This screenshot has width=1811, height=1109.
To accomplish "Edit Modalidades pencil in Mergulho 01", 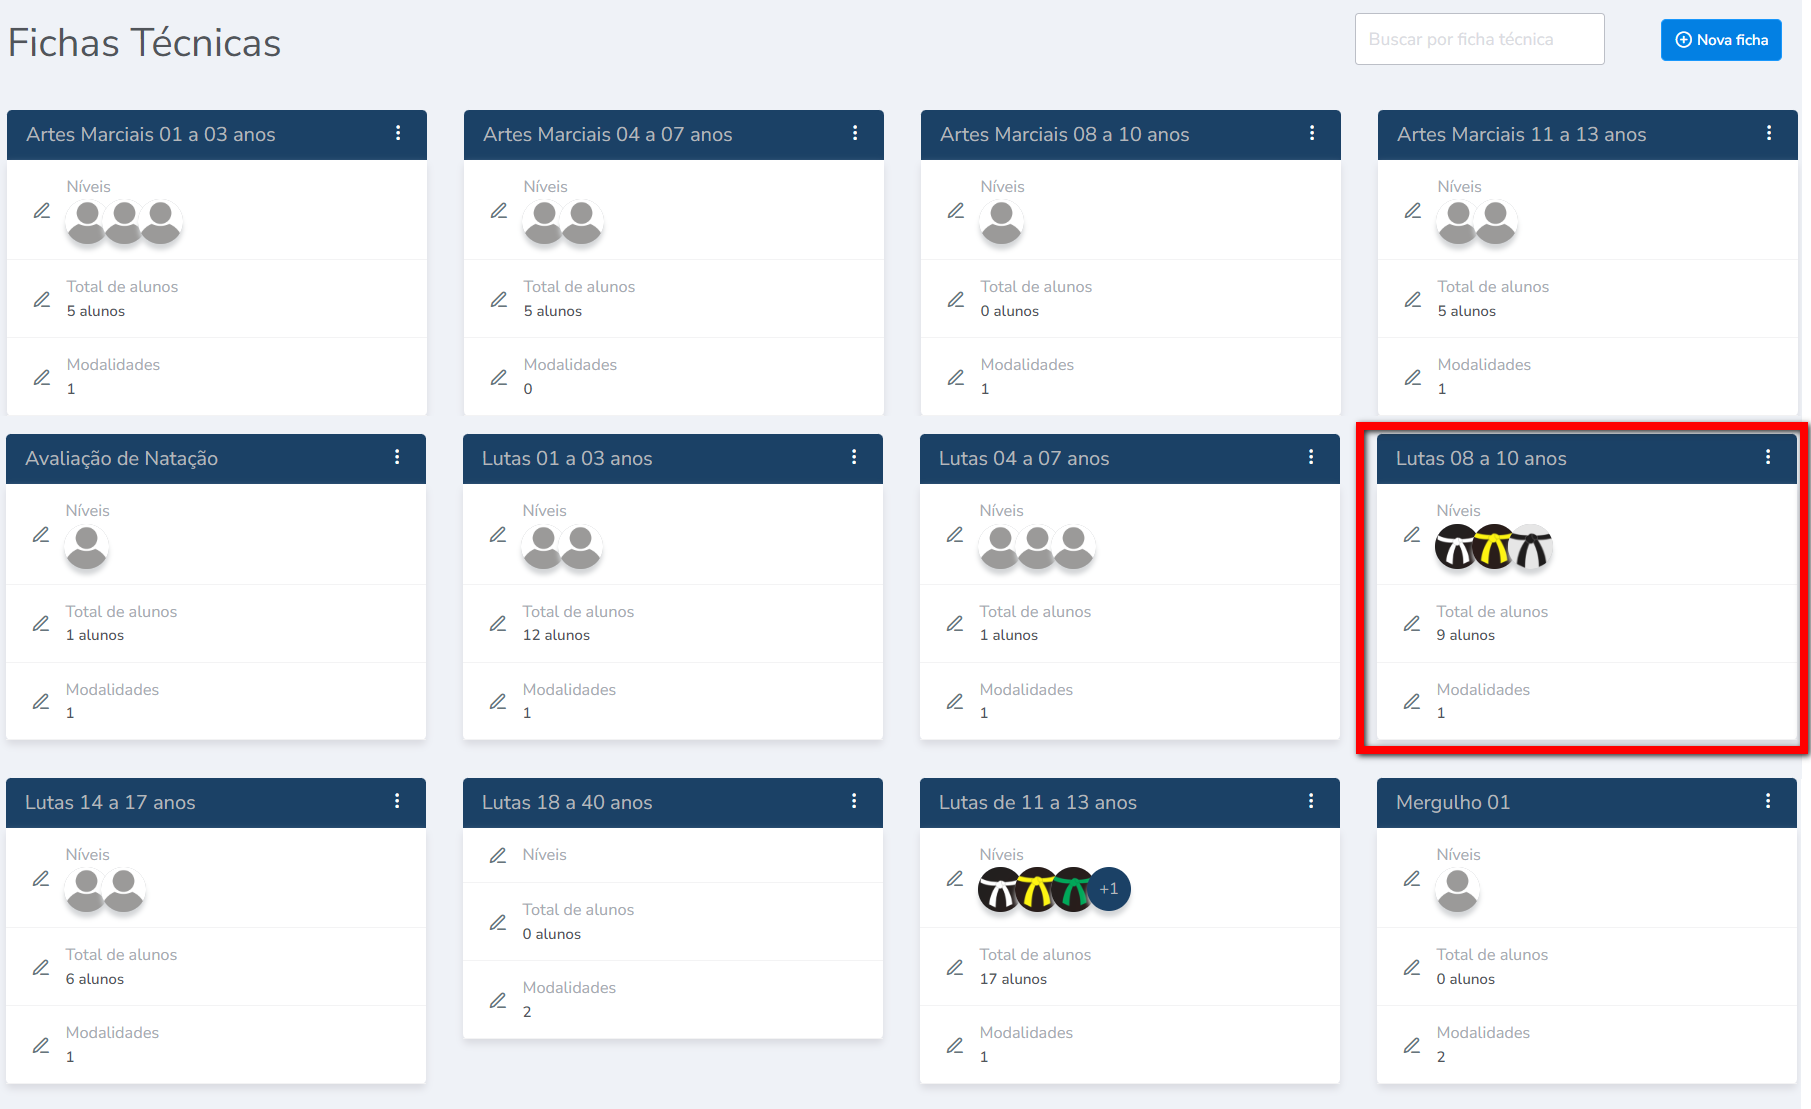I will 1412,1045.
